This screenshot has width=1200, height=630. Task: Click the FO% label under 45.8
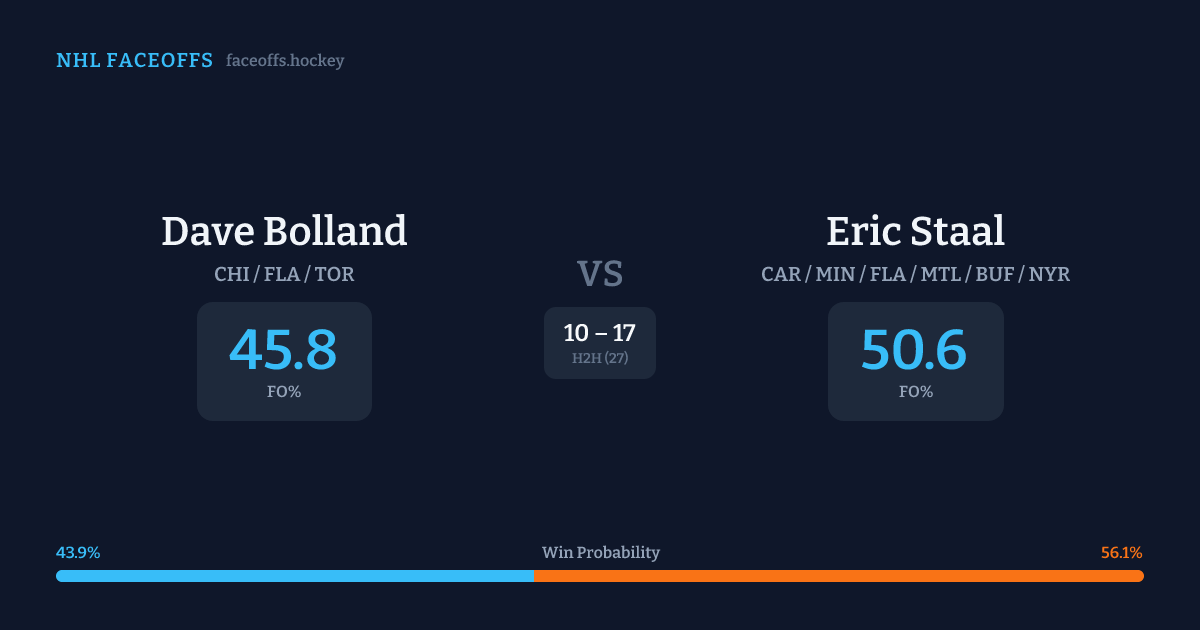[284, 392]
